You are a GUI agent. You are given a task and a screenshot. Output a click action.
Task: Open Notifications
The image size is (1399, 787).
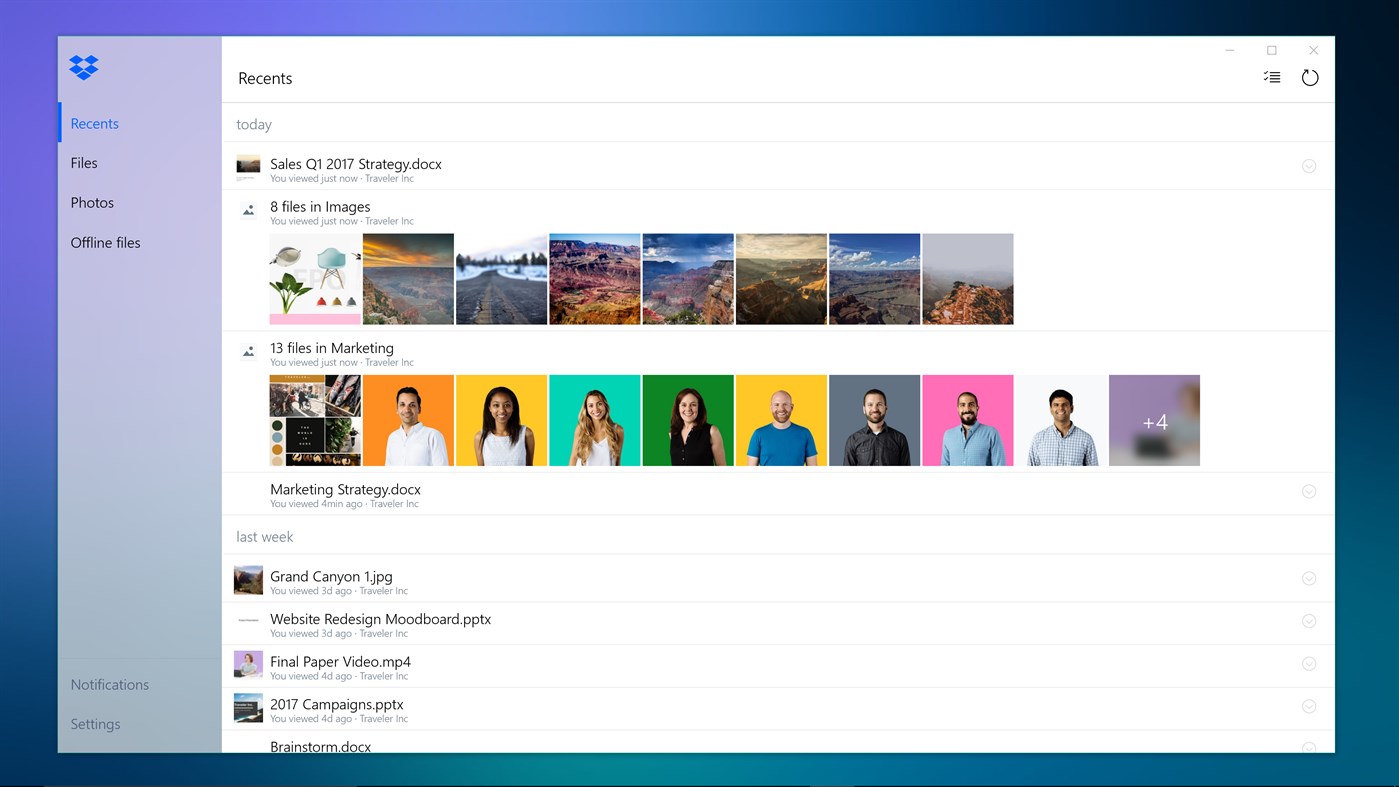click(x=109, y=684)
